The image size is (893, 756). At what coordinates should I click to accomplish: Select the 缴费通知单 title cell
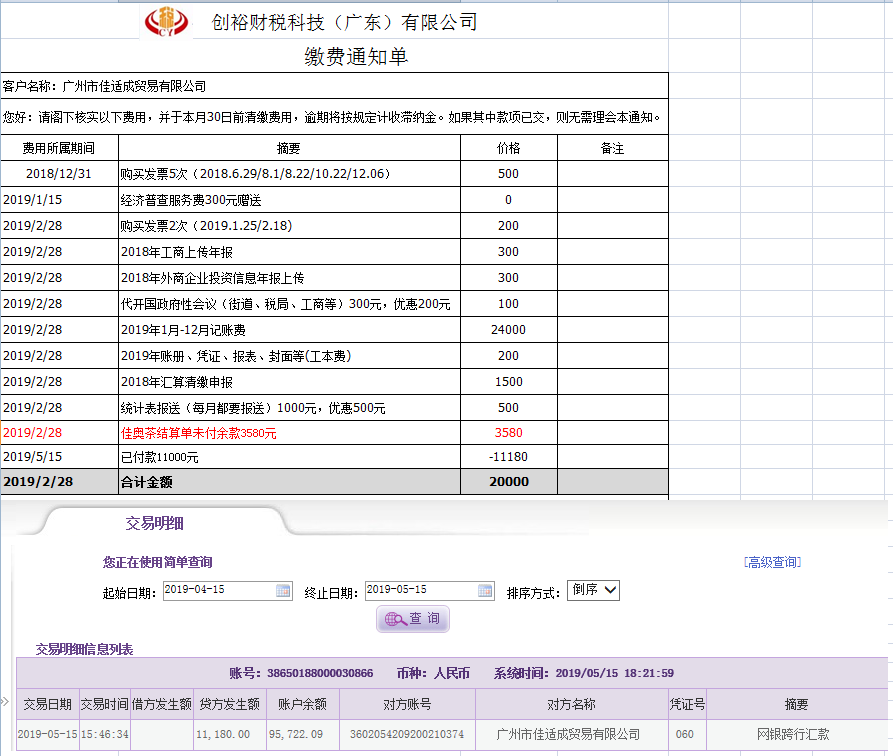(x=356, y=56)
